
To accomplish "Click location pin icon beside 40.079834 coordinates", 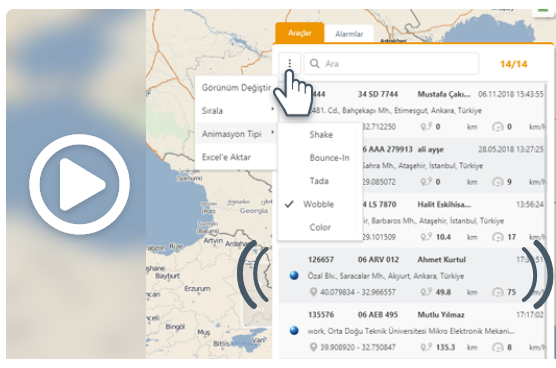I will click(313, 292).
